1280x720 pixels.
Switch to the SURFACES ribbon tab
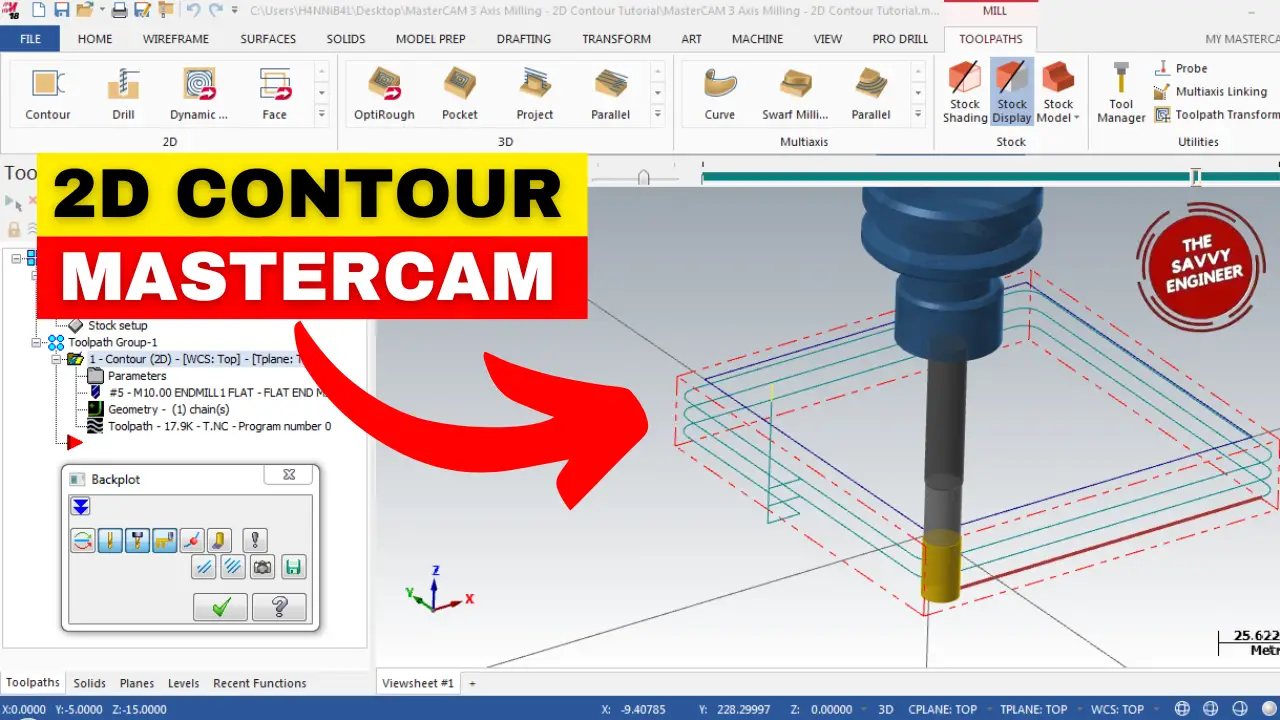pos(268,39)
